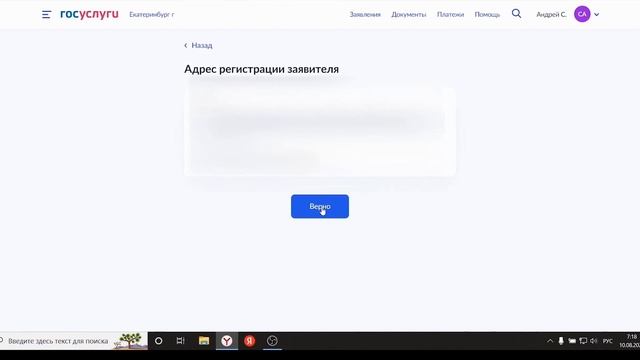Click the volume speaker tray icon
The width and height of the screenshot is (640, 360).
[593, 341]
